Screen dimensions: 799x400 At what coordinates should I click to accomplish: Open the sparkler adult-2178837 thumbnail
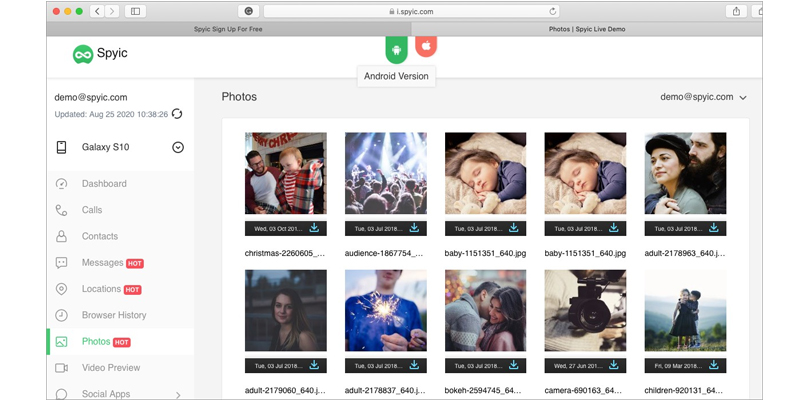(x=386, y=310)
